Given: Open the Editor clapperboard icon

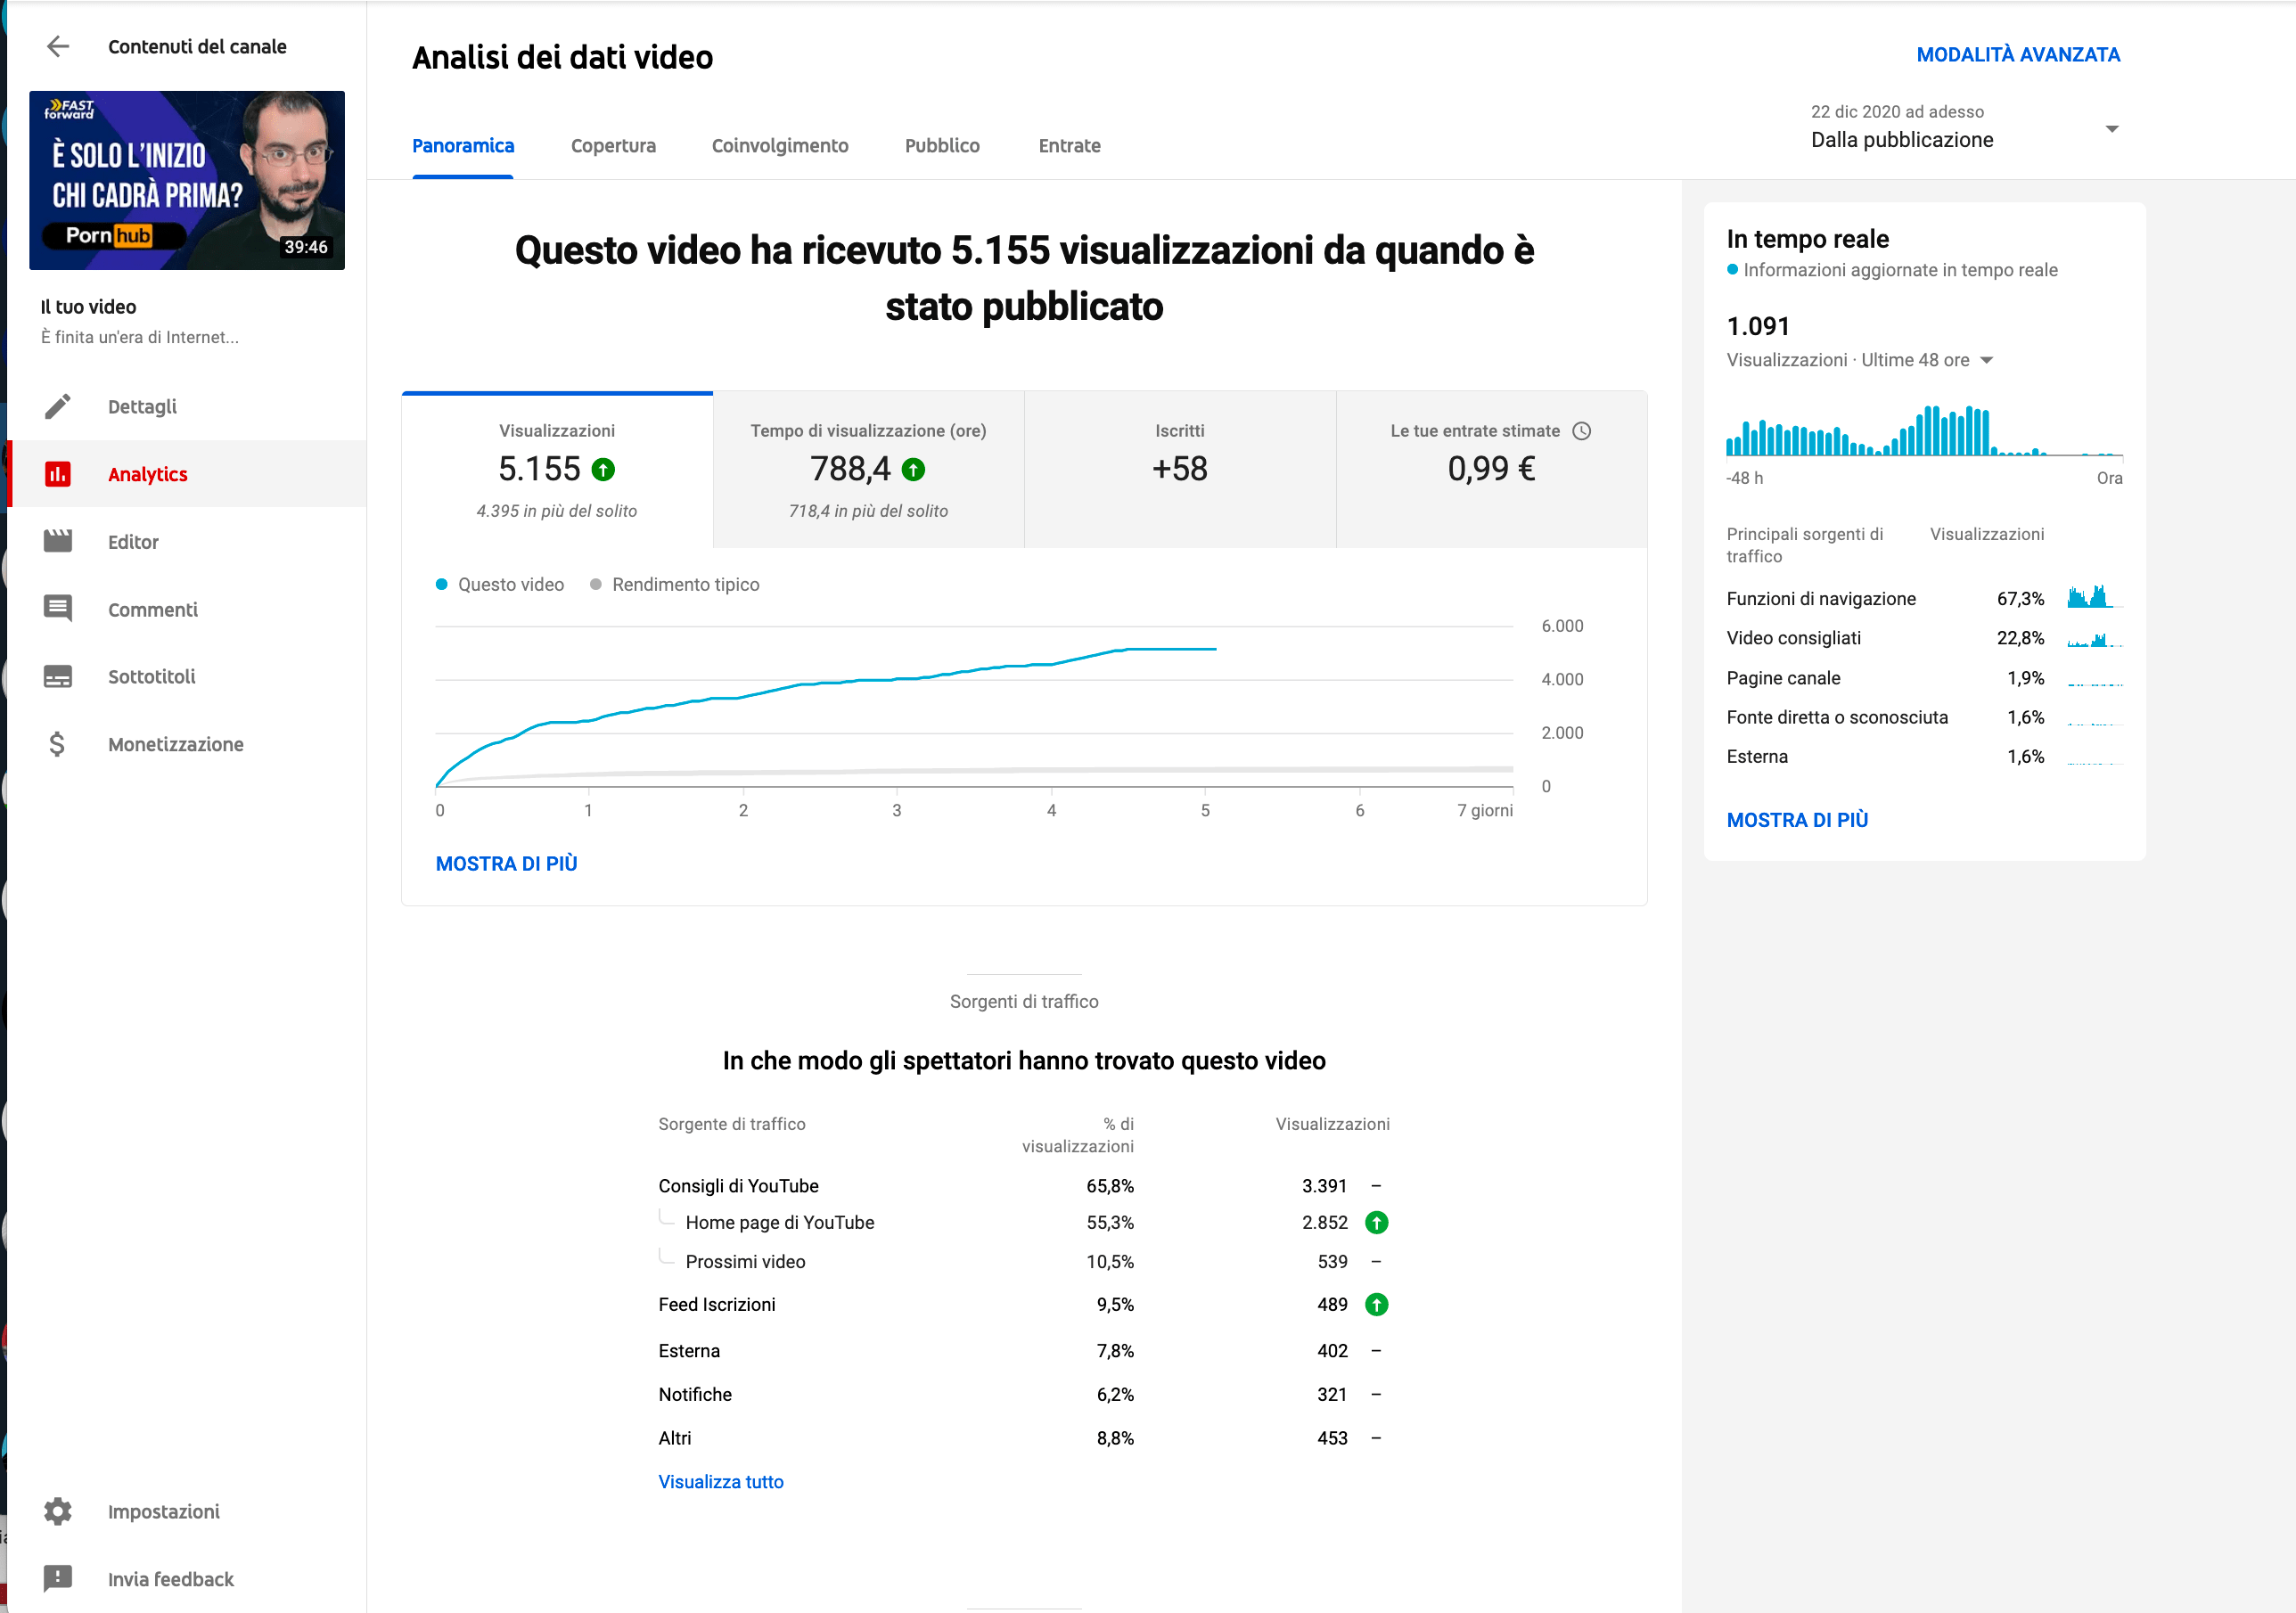Looking at the screenshot, I should [x=58, y=541].
